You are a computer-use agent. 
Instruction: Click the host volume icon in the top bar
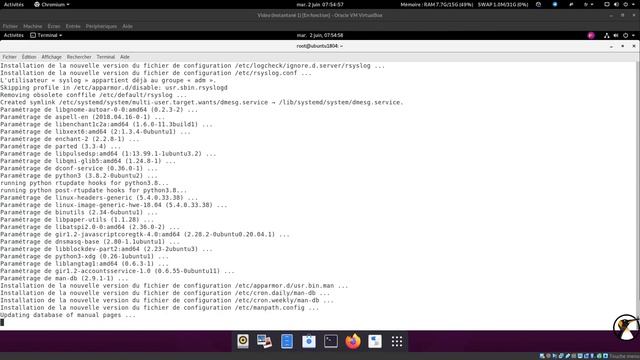pos(616,4)
